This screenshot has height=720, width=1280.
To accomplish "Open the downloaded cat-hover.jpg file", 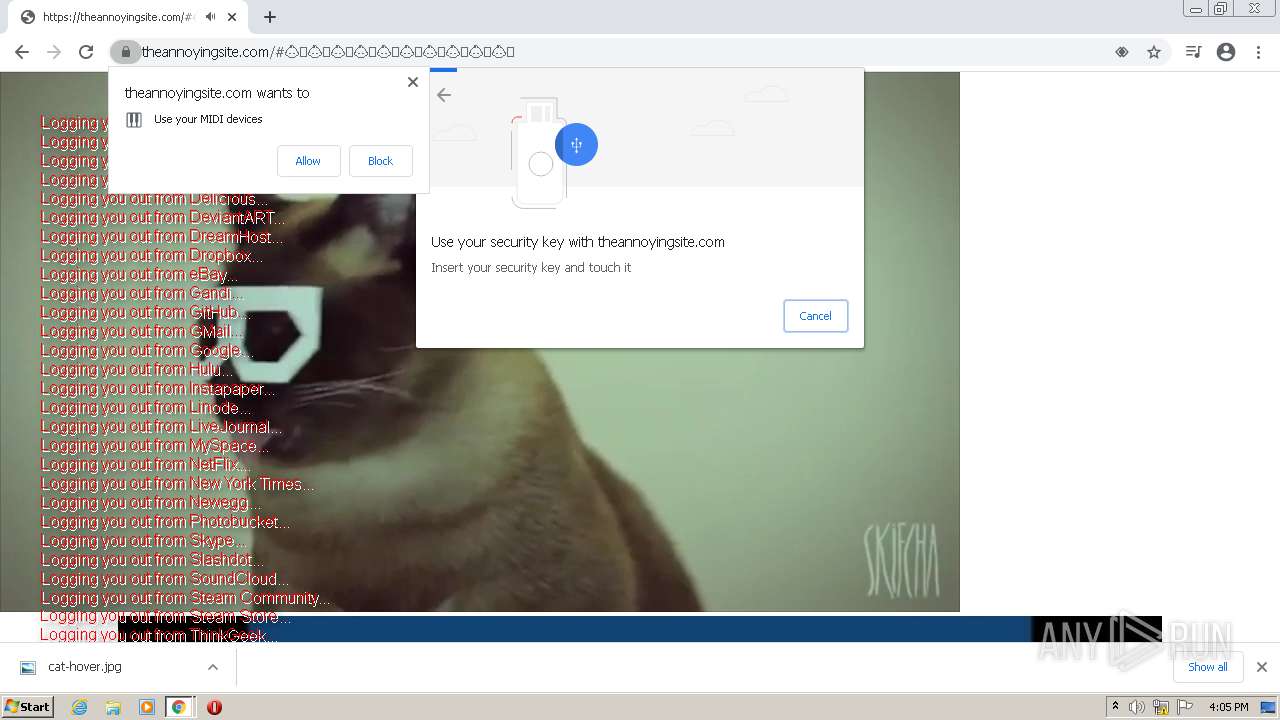I will click(x=85, y=667).
